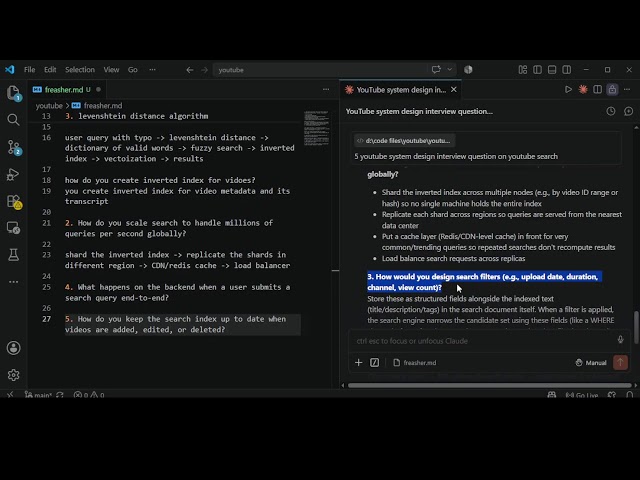Toggle the bottom panel visibility
The image size is (640, 480).
click(x=552, y=70)
